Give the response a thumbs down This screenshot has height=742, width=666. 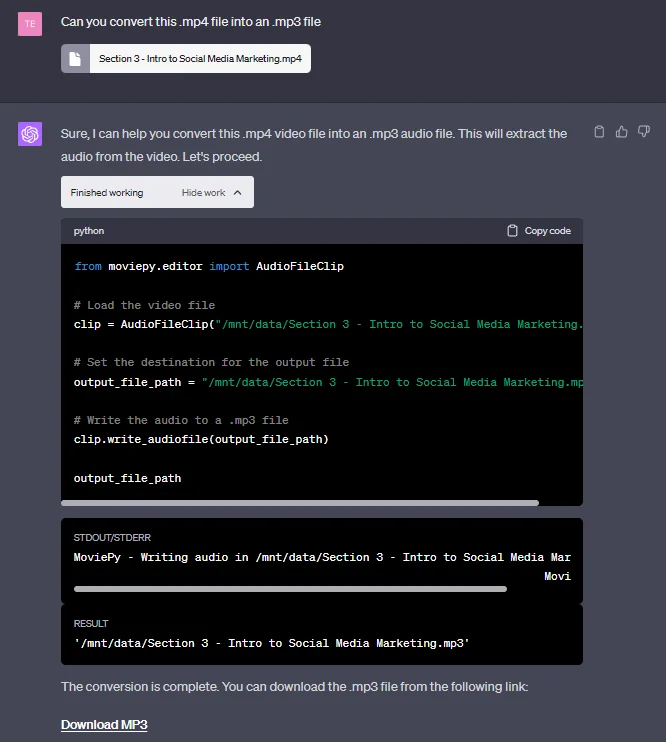pyautogui.click(x=644, y=131)
